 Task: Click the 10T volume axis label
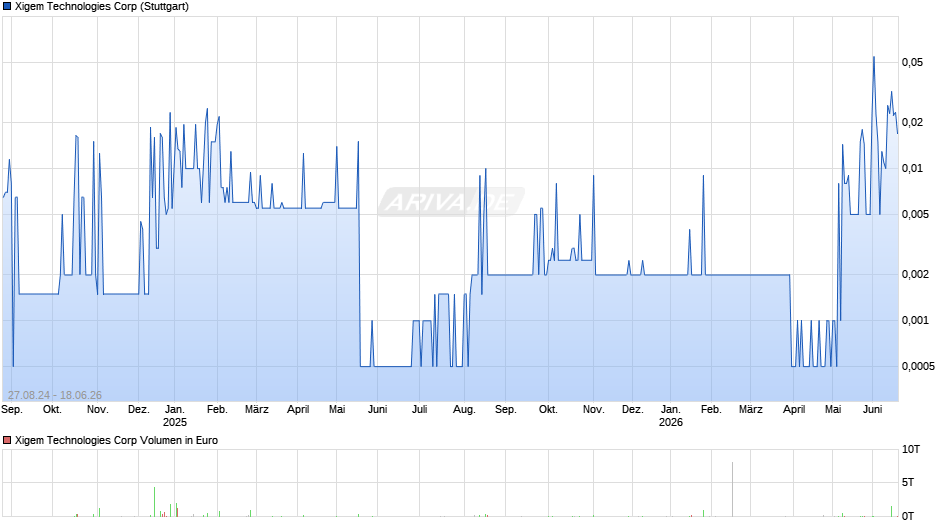(x=911, y=449)
